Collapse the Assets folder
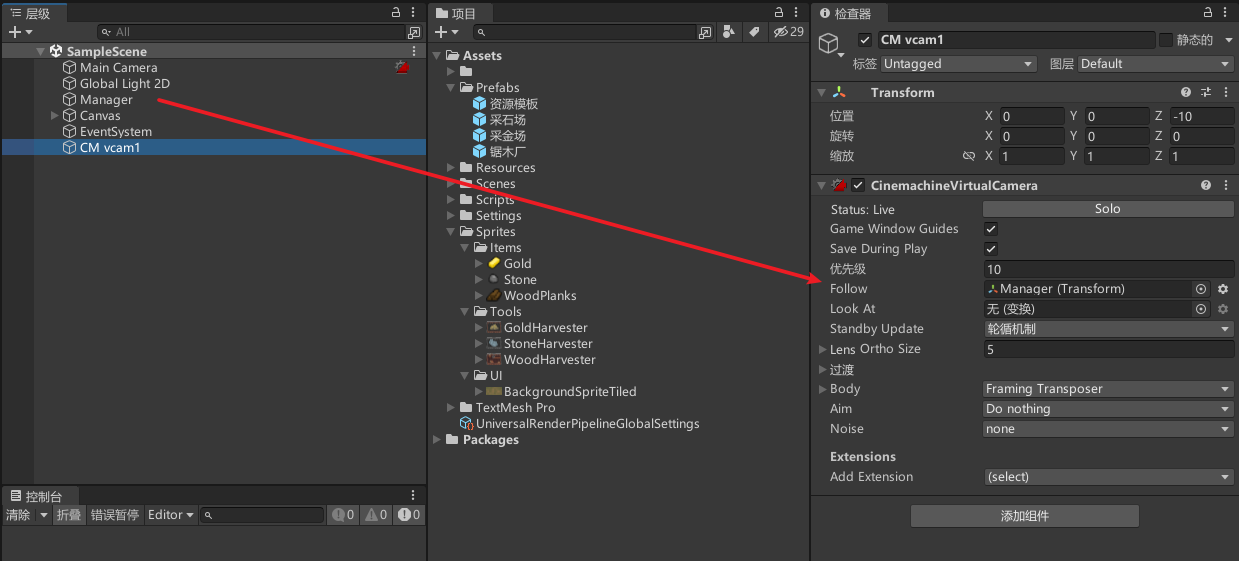1239x561 pixels. tap(437, 55)
